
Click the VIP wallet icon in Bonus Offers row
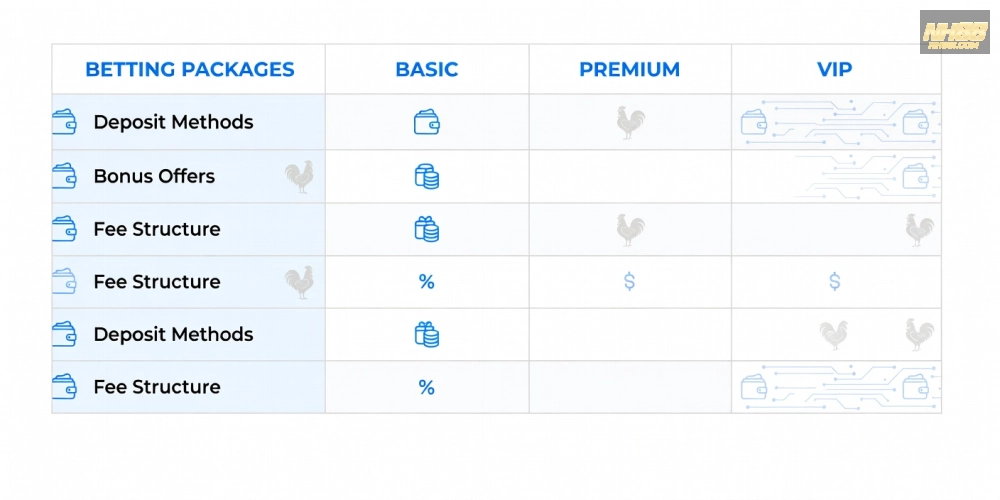point(915,176)
